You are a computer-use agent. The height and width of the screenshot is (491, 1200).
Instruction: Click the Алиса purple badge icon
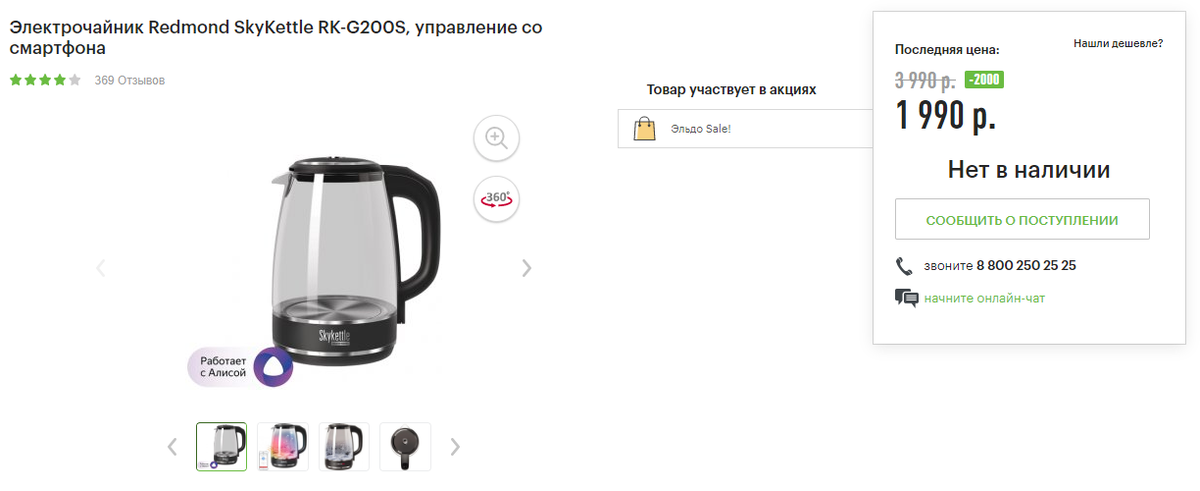[x=273, y=368]
